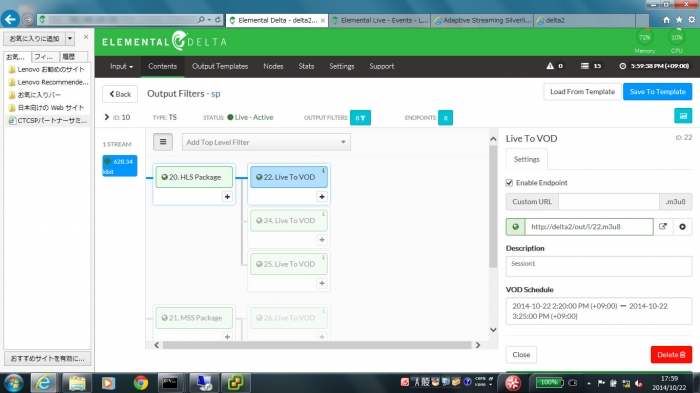
Task: Click the Endpoints count badge
Action: [445, 118]
